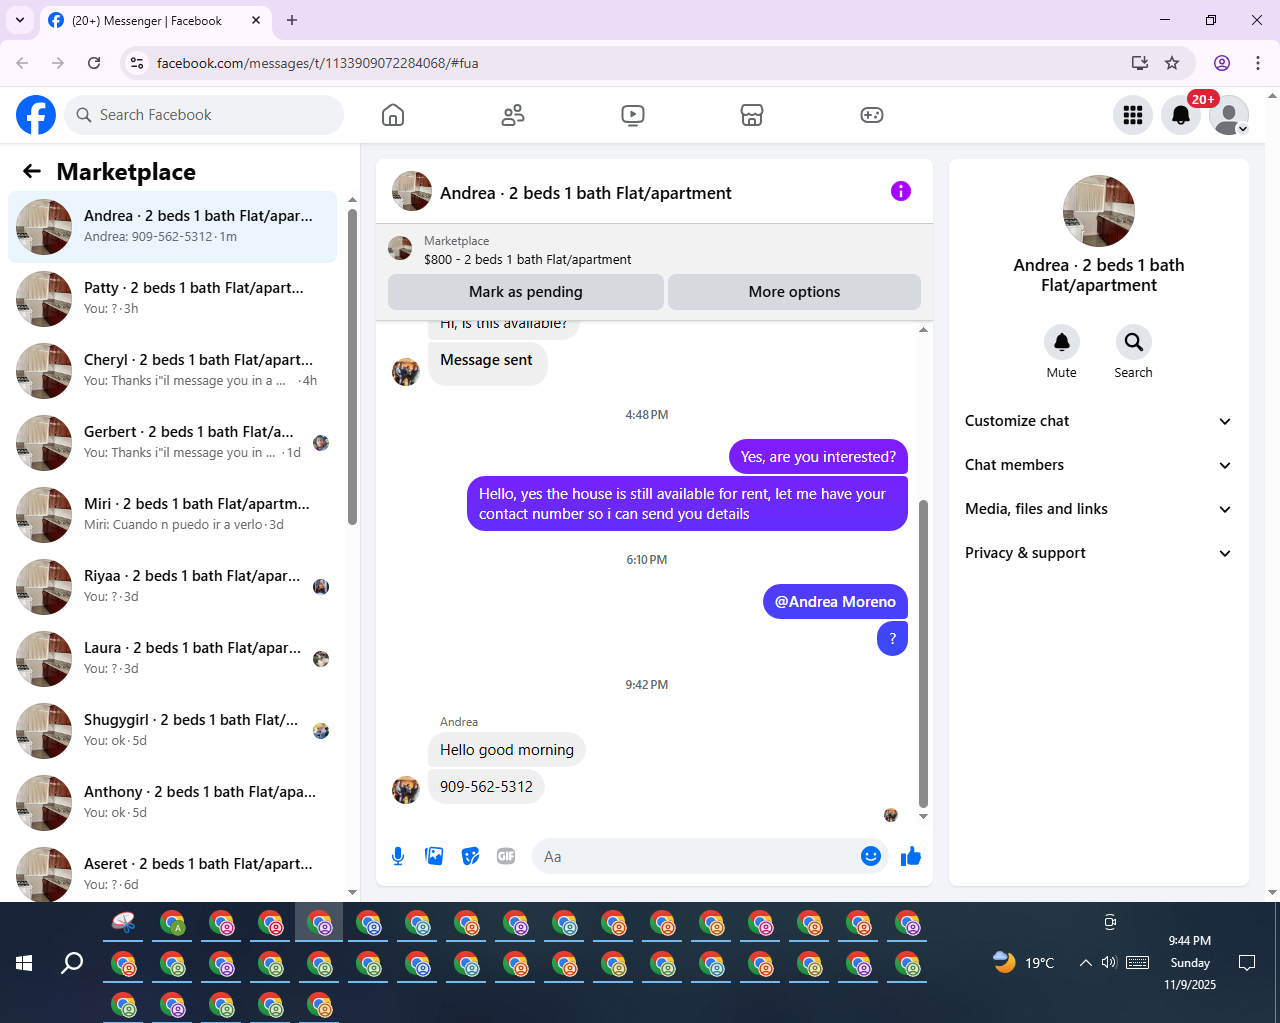
Task: Open the weather widget showing 19°C
Action: 1024,963
